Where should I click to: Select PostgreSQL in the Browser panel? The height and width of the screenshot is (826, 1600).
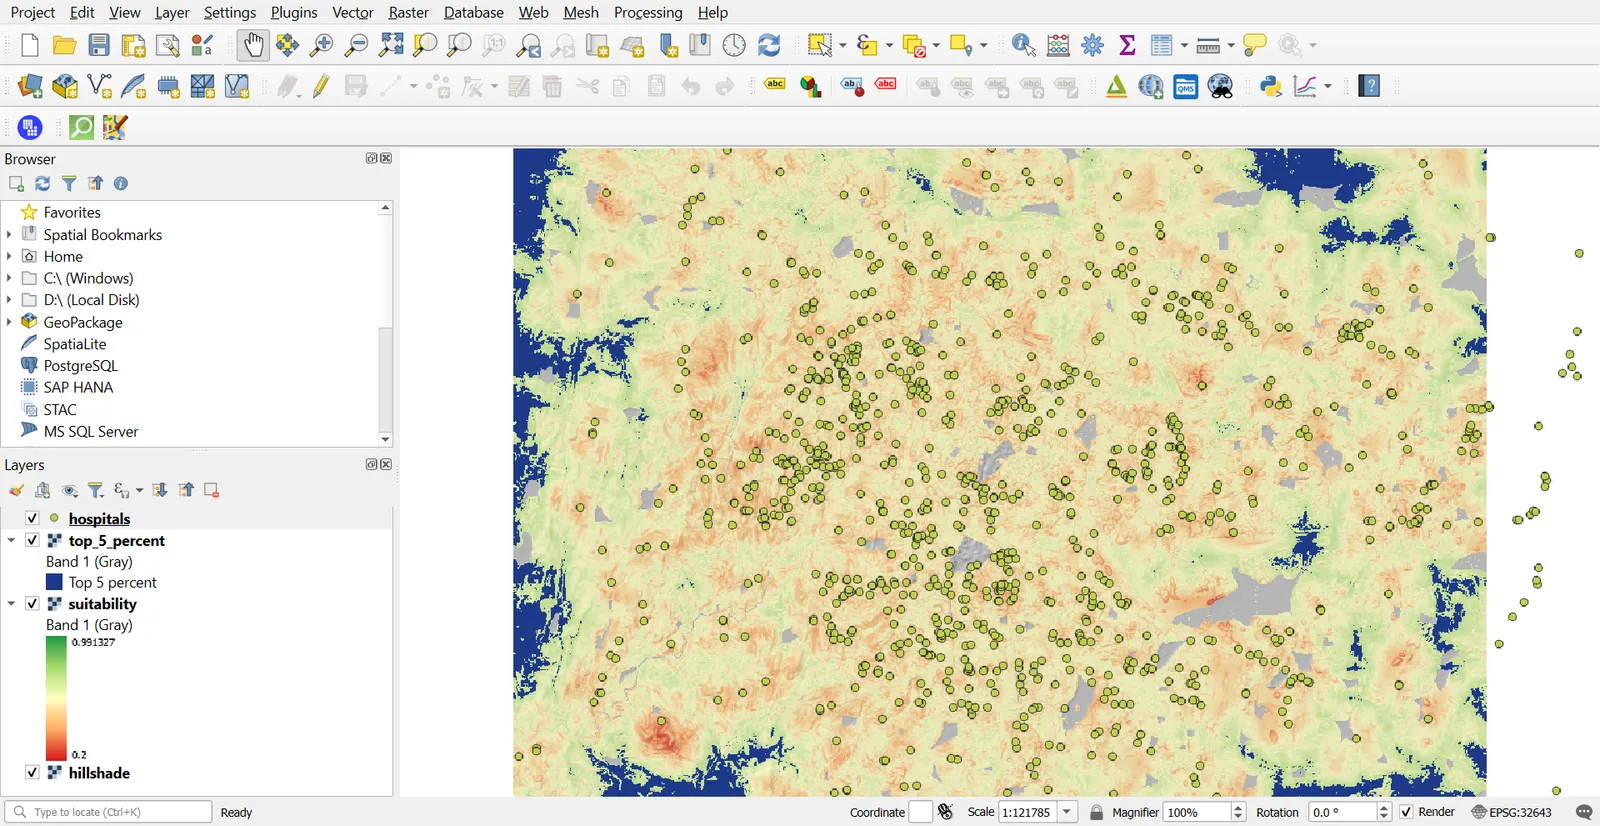(x=80, y=366)
